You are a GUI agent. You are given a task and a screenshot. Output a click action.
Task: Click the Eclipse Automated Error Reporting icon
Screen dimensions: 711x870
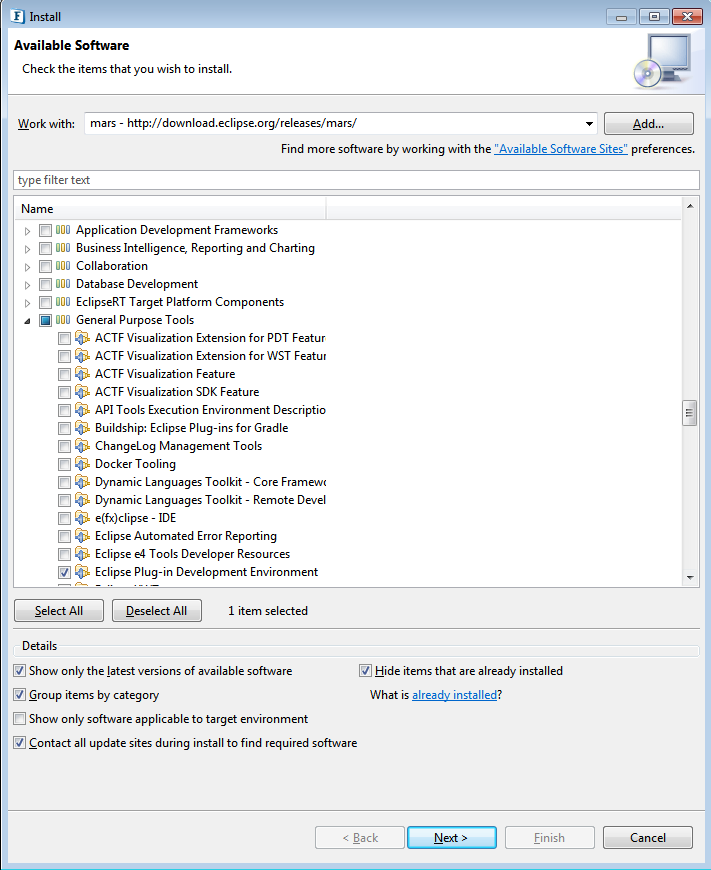pos(82,536)
